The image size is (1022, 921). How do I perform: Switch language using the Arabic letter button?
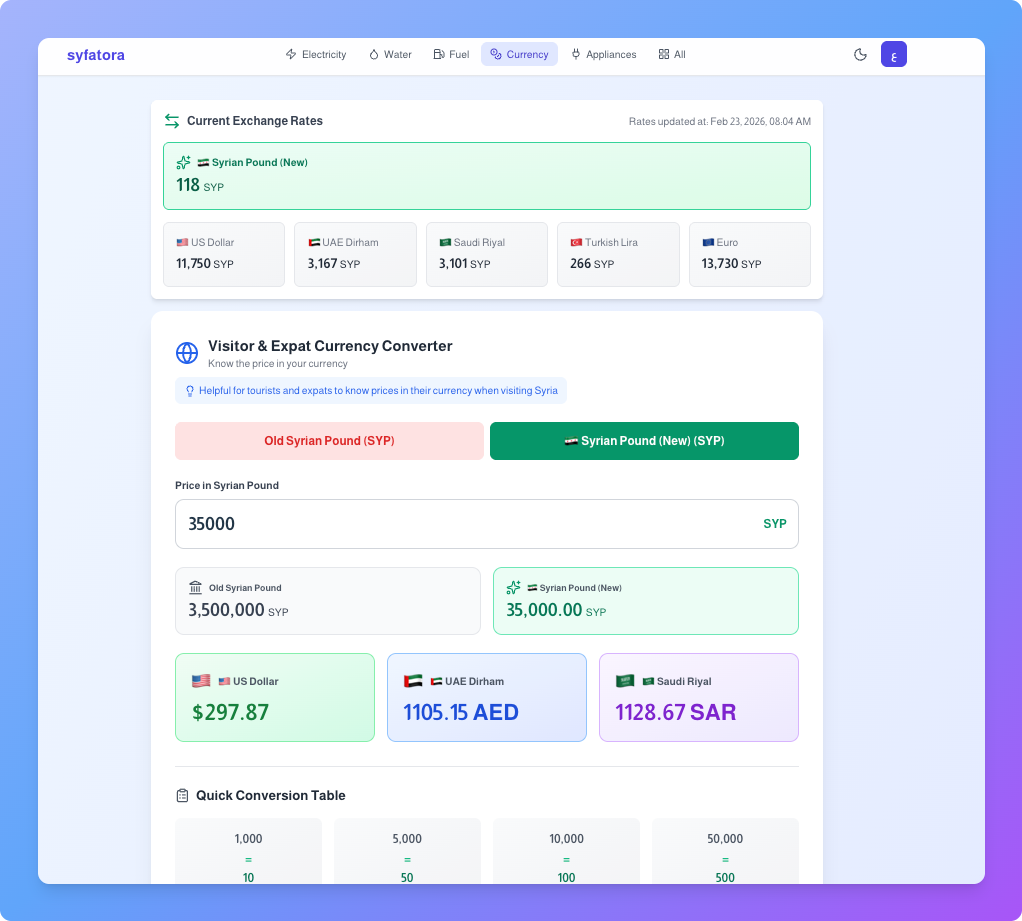click(x=893, y=55)
